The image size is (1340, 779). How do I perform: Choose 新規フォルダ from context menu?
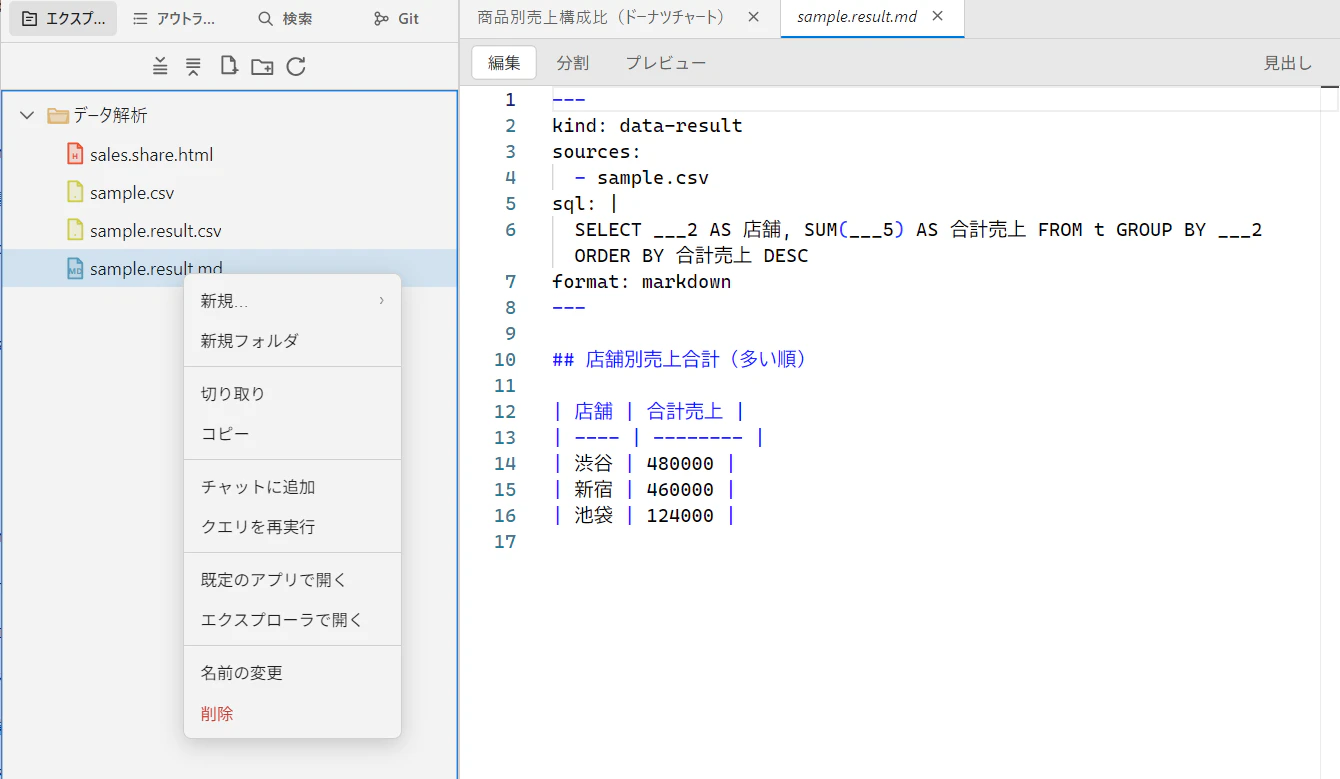(x=292, y=341)
